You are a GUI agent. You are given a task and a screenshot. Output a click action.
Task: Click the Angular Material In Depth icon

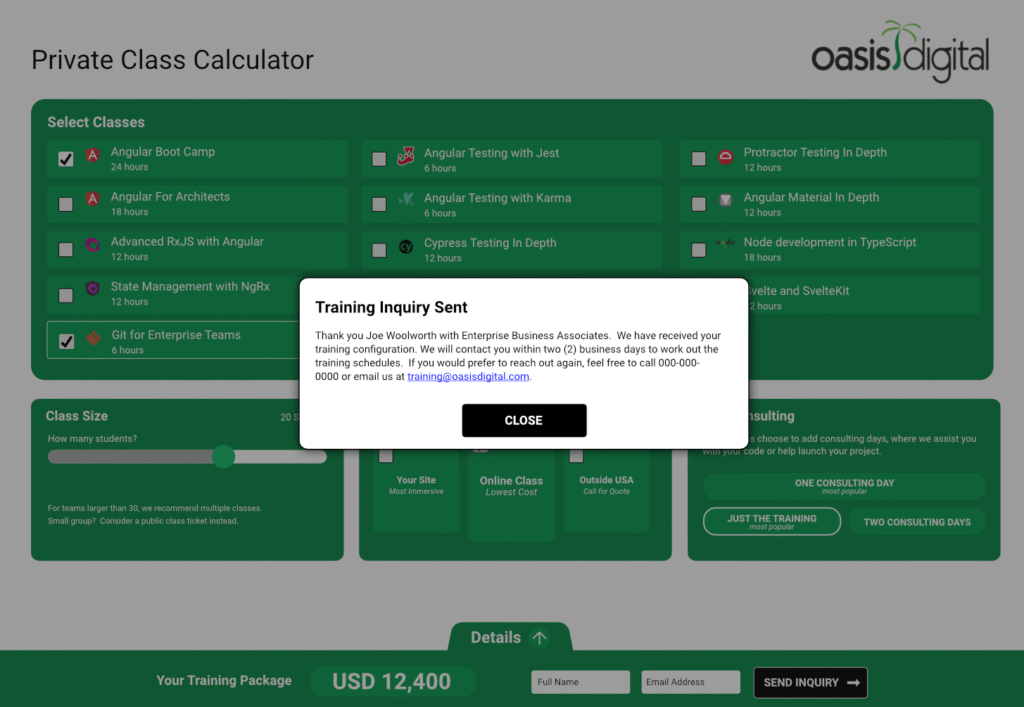(x=725, y=201)
